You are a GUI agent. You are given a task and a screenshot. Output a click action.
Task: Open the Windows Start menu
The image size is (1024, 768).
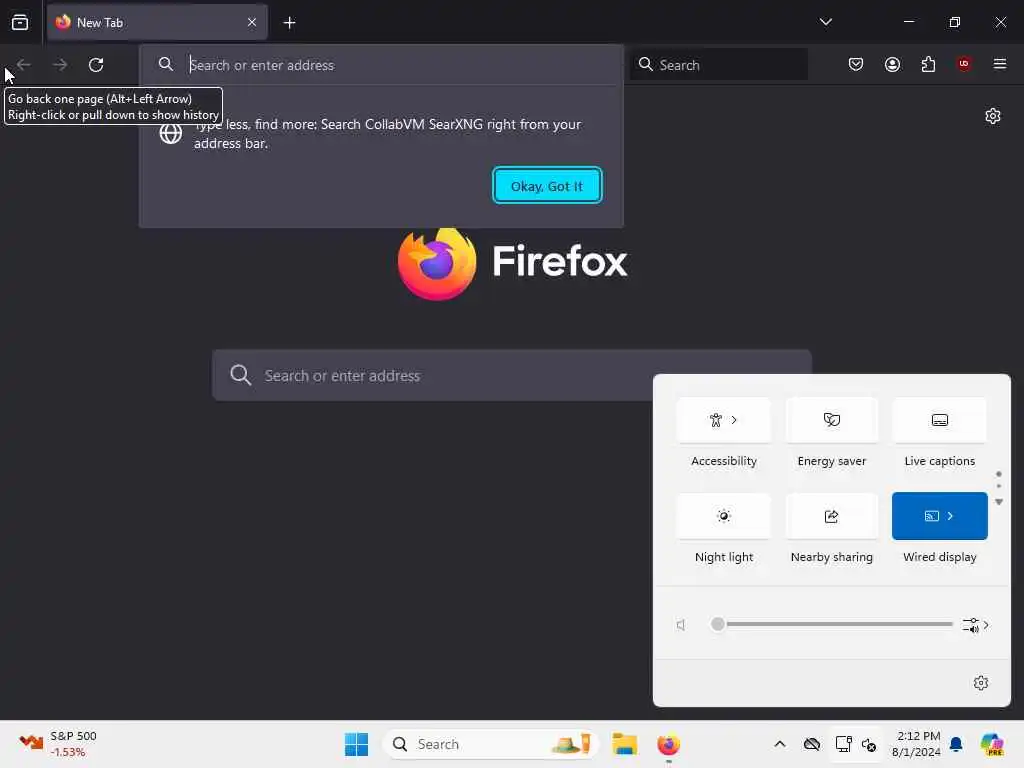pos(357,744)
